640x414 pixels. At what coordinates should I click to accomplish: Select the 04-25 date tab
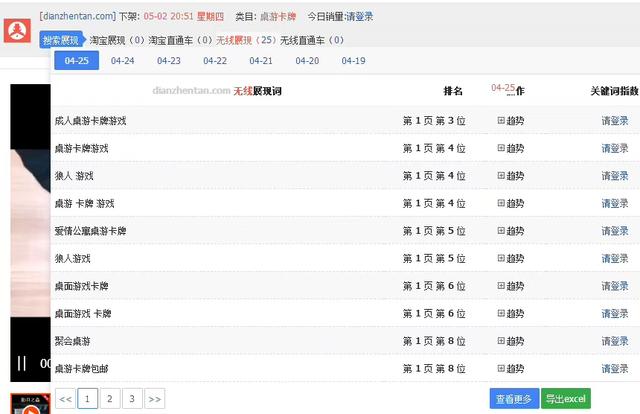point(77,60)
